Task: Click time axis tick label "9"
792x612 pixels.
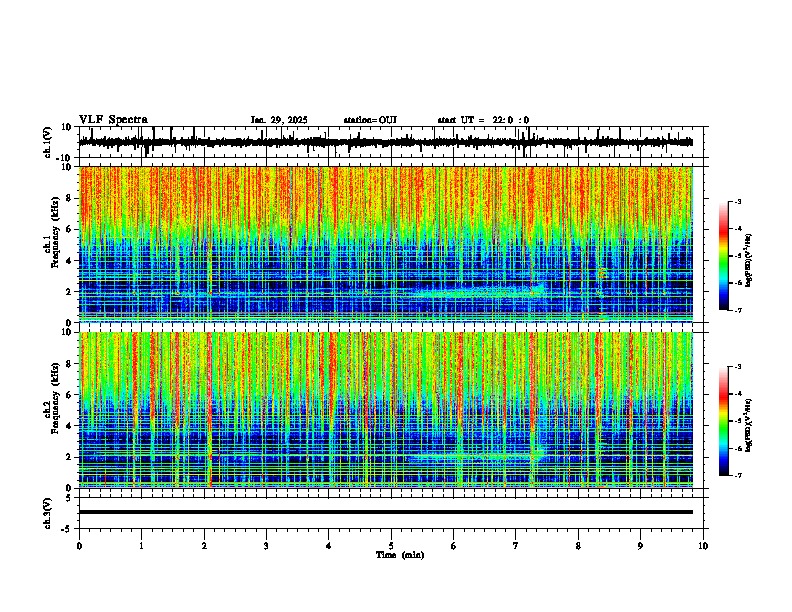Action: click(x=640, y=545)
